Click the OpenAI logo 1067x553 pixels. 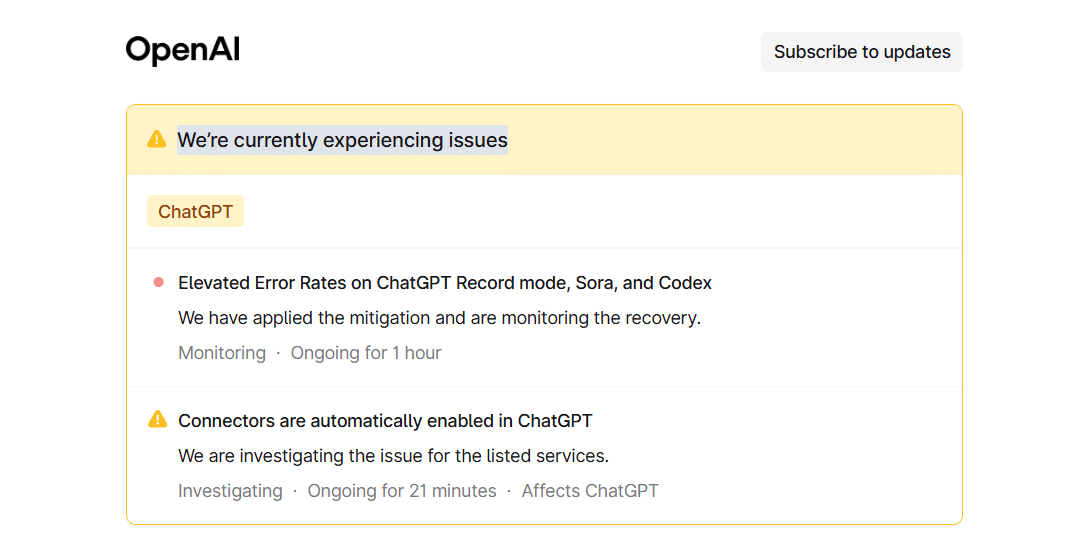[x=183, y=51]
